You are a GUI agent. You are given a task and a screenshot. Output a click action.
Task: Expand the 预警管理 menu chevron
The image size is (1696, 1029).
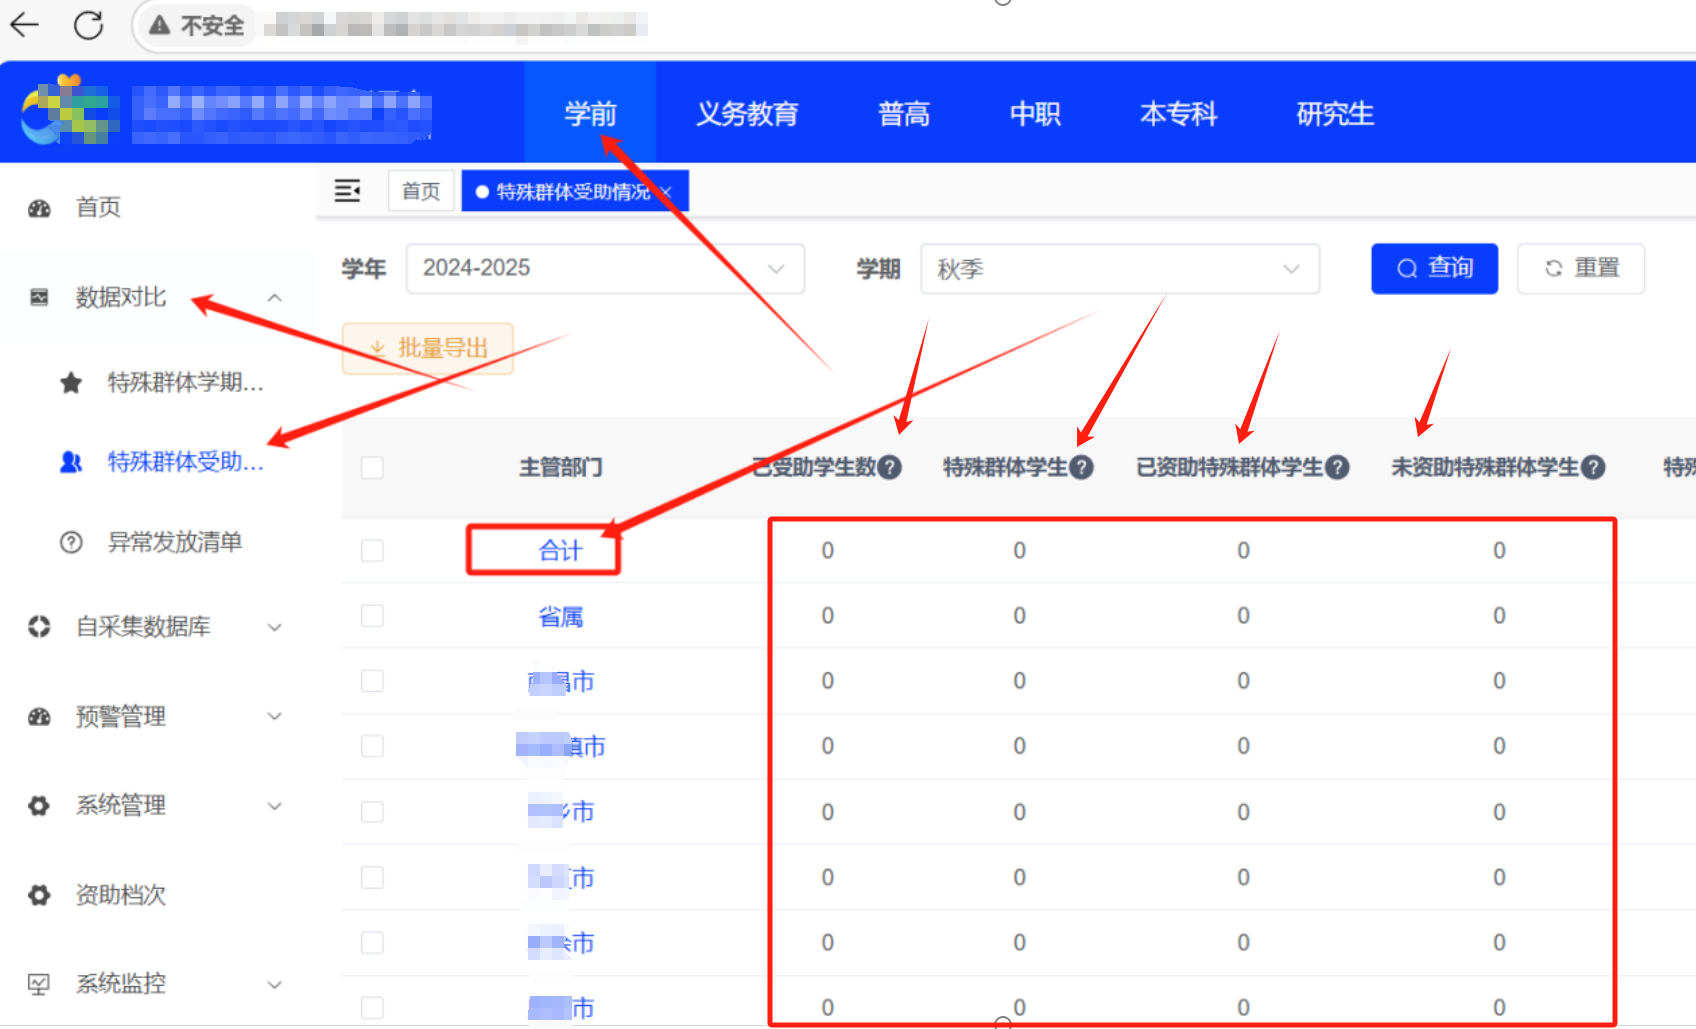[275, 717]
